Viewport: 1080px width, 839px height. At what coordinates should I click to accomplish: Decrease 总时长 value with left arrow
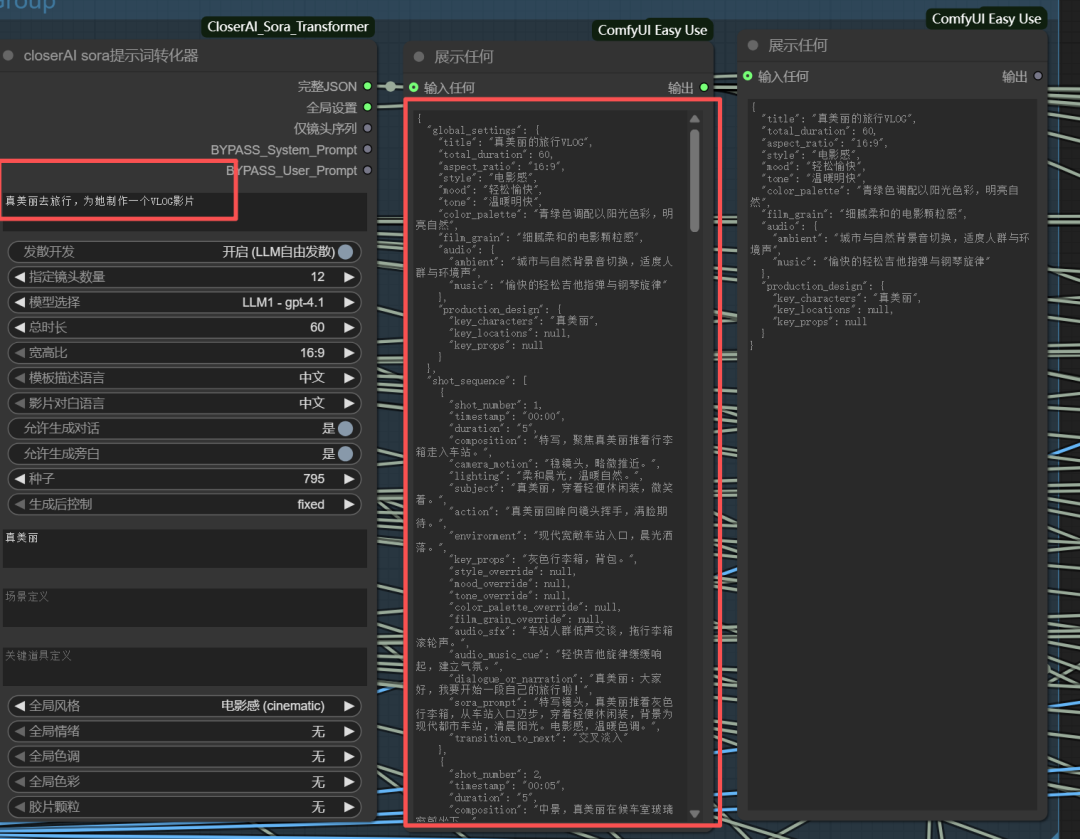[19, 327]
